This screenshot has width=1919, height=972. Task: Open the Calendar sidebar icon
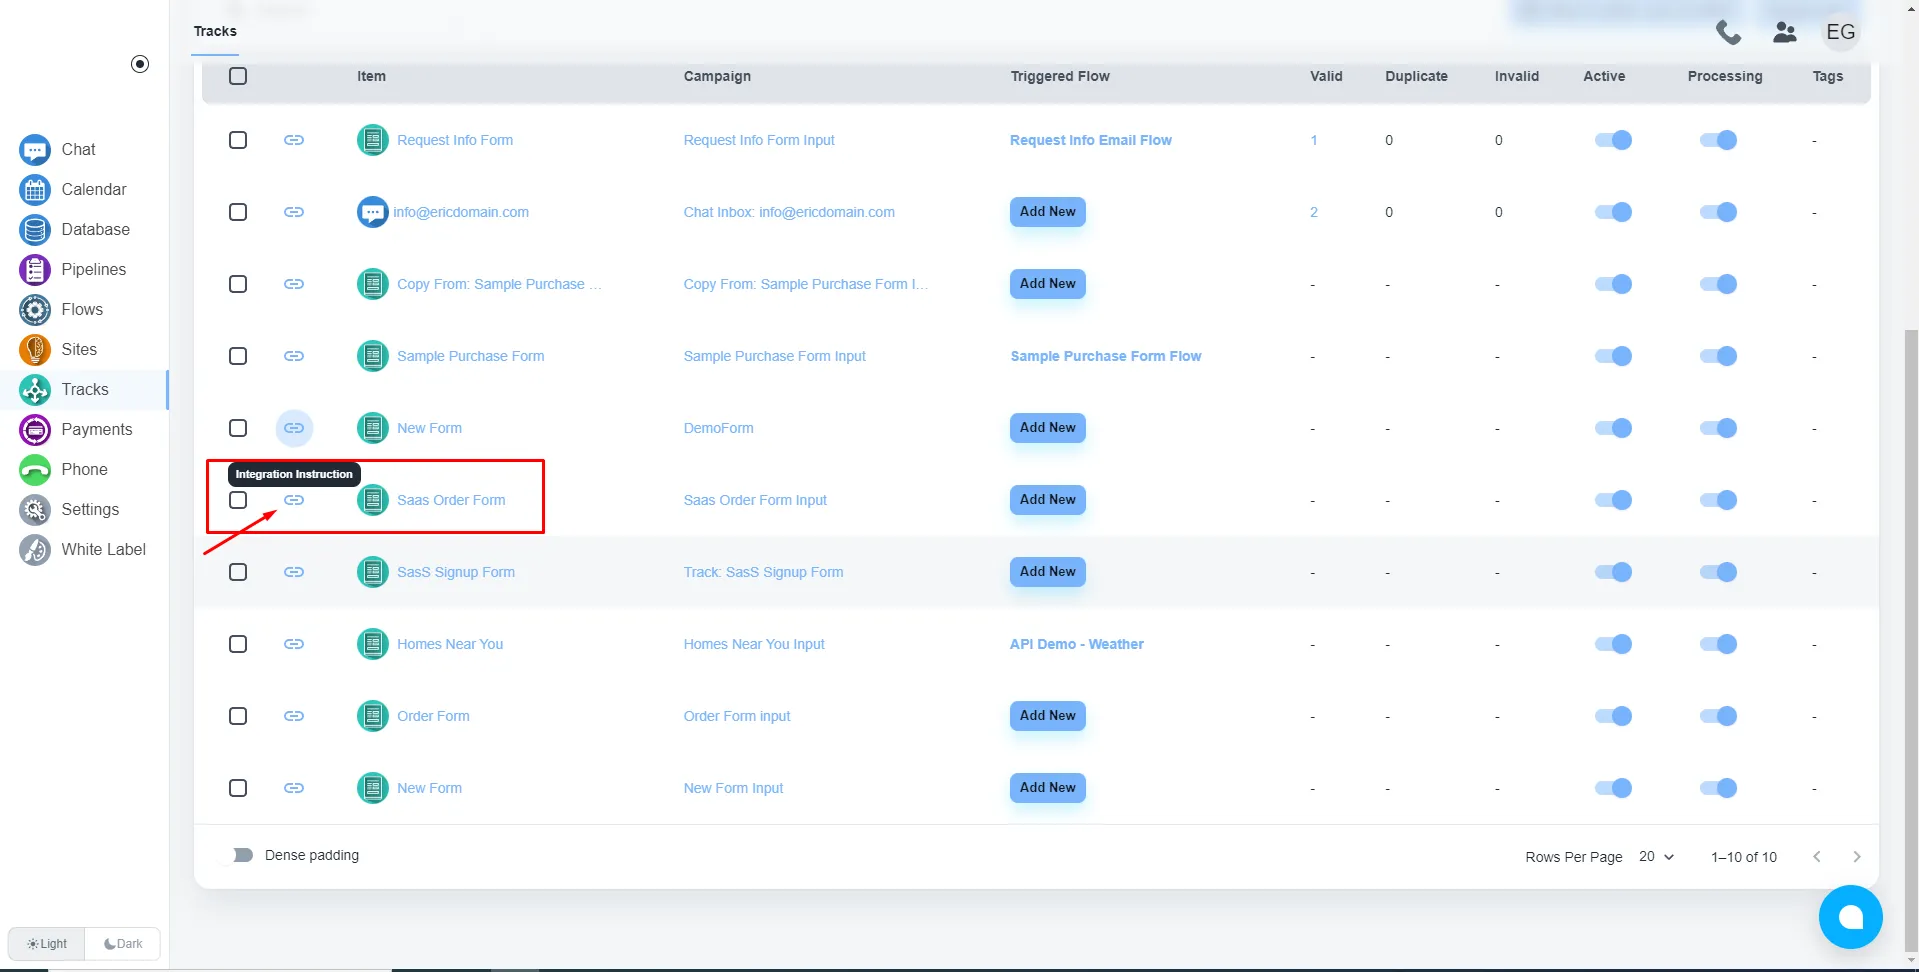pos(35,190)
